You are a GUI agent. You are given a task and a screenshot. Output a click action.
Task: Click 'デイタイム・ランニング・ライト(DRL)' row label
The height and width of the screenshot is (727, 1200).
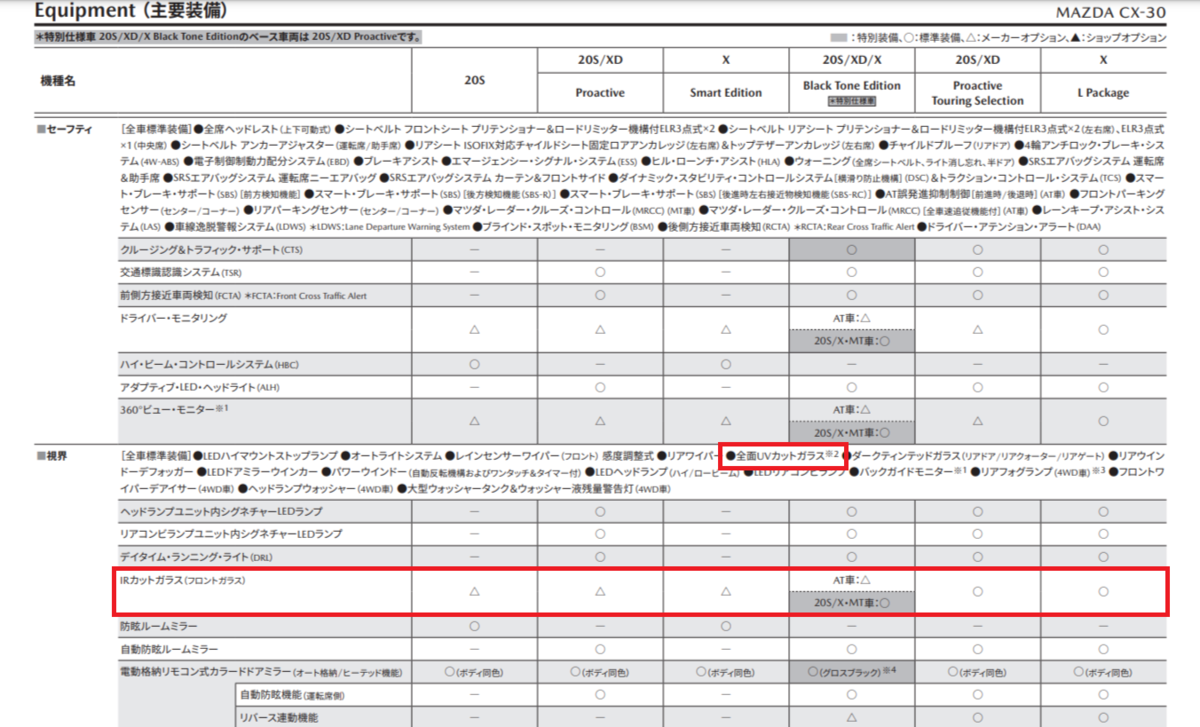(x=195, y=556)
